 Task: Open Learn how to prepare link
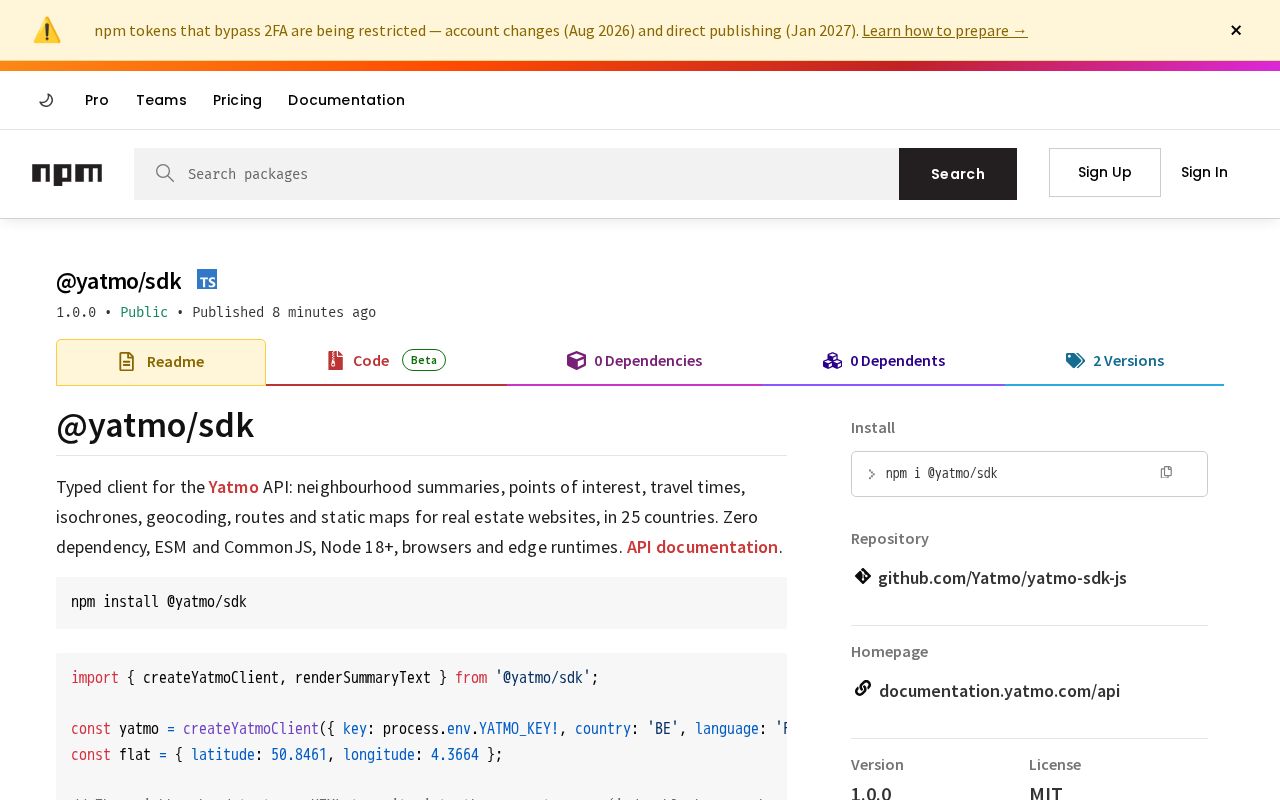944,30
